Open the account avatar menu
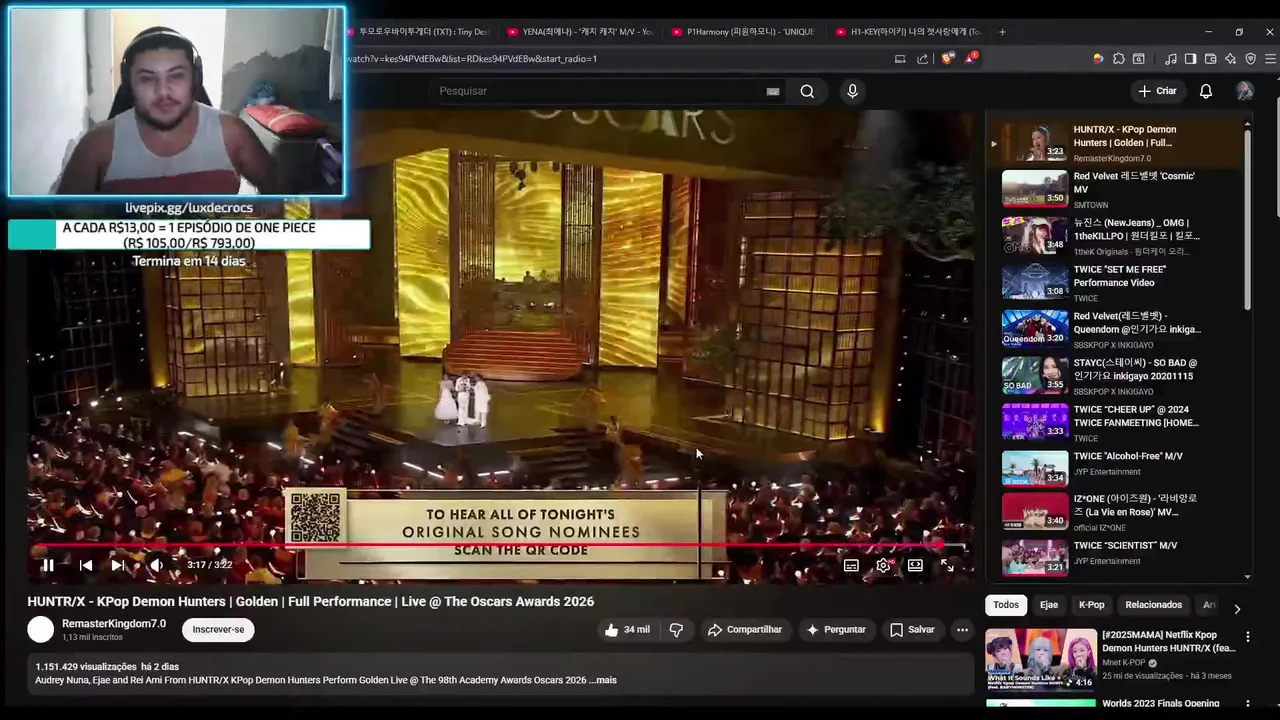This screenshot has width=1280, height=720. [x=1245, y=91]
